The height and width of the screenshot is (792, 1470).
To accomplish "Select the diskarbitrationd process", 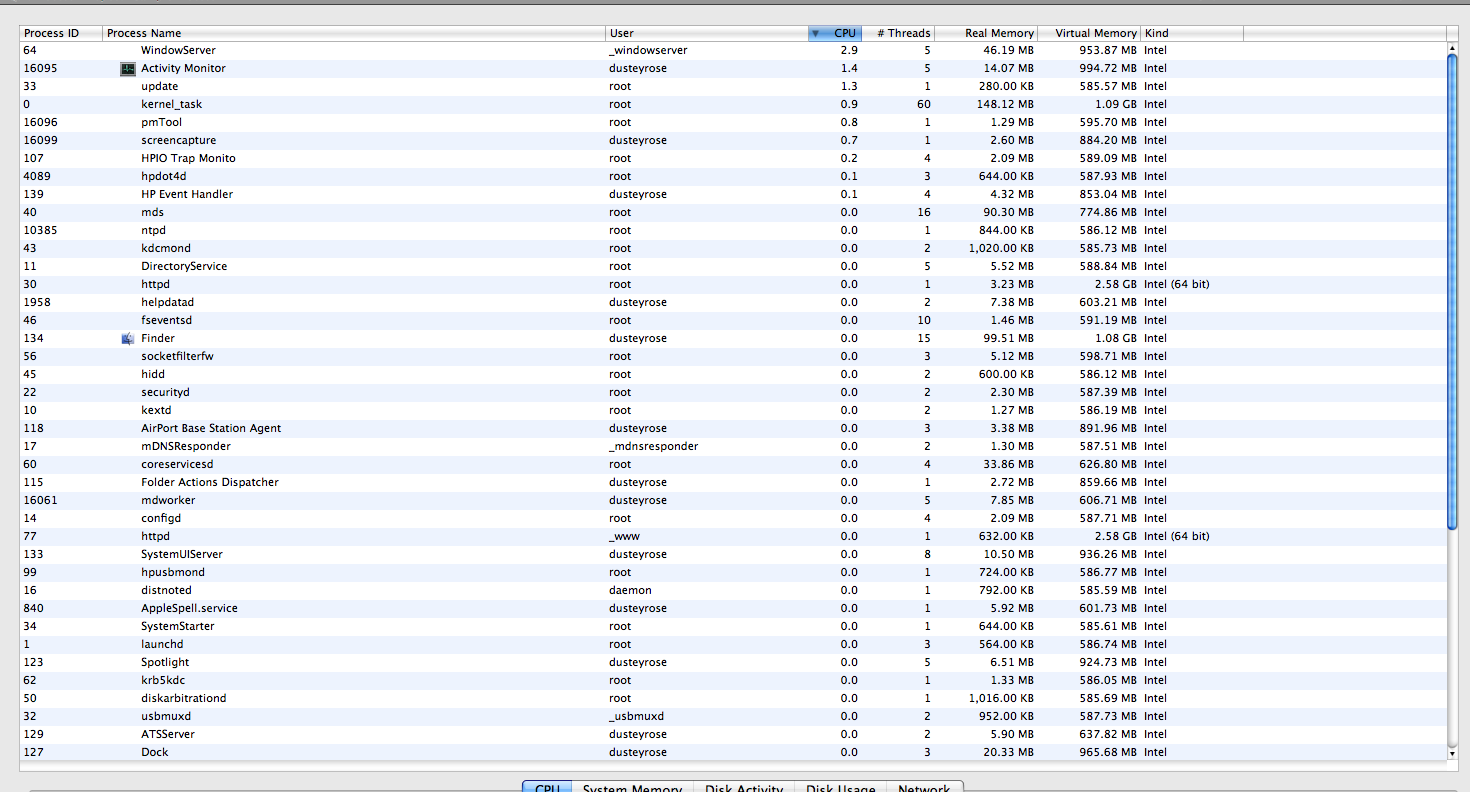I will pos(733,698).
